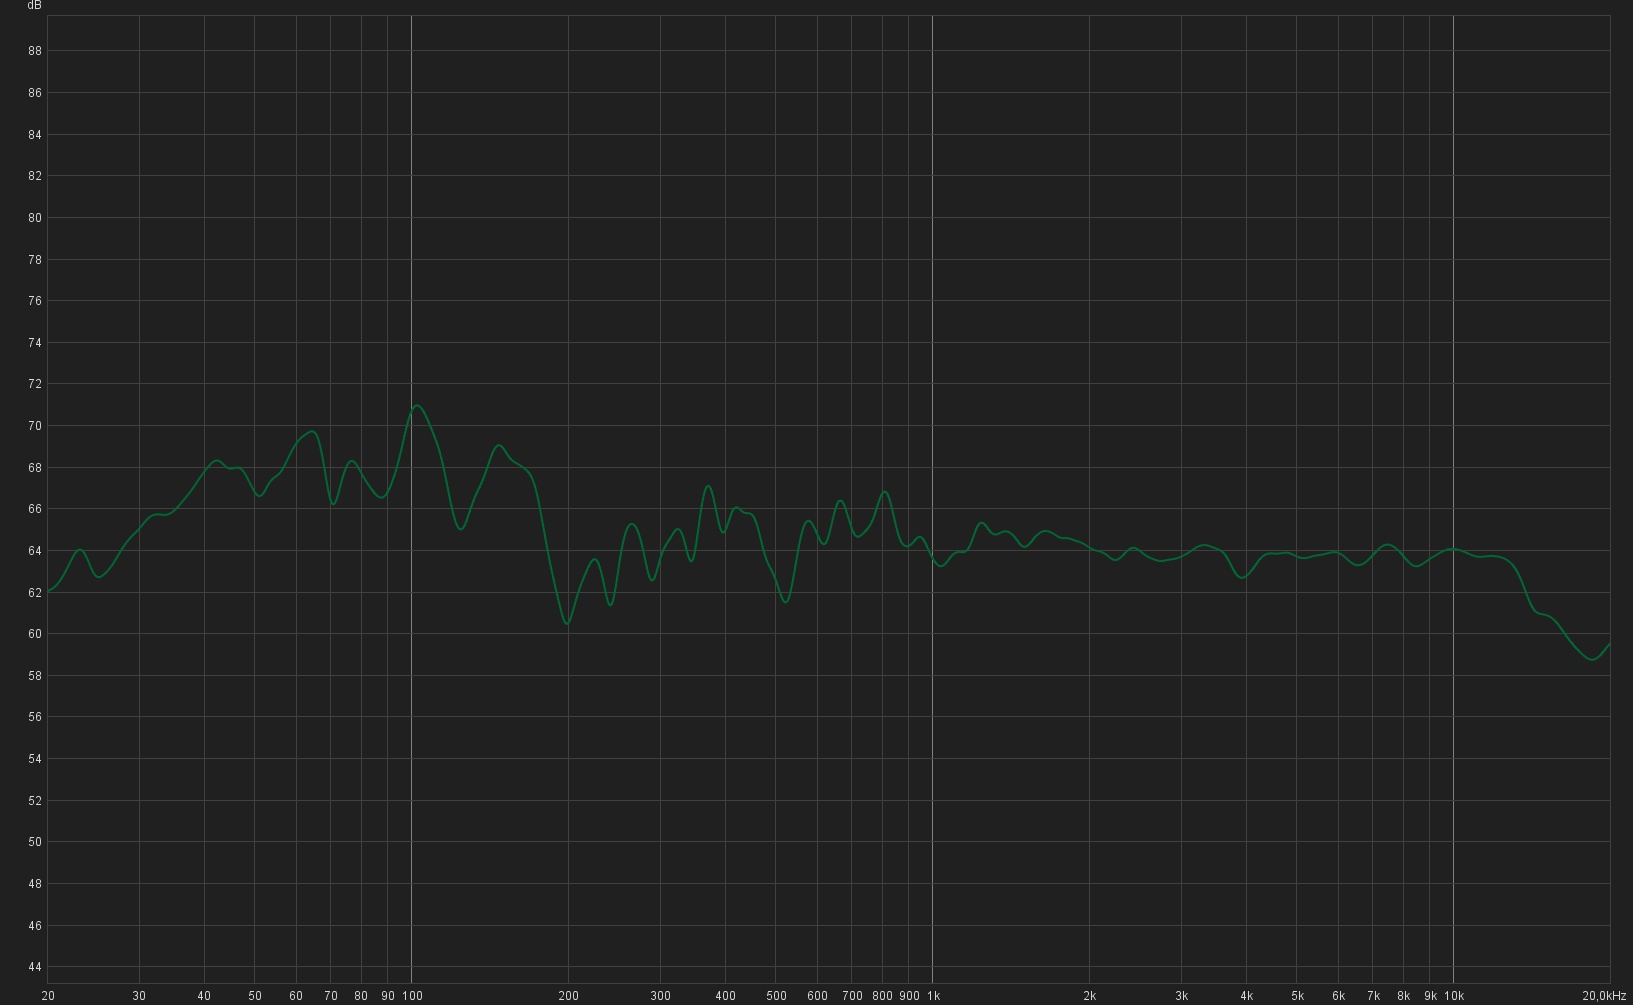Click the 90 Hz frequency axis label

click(388, 996)
